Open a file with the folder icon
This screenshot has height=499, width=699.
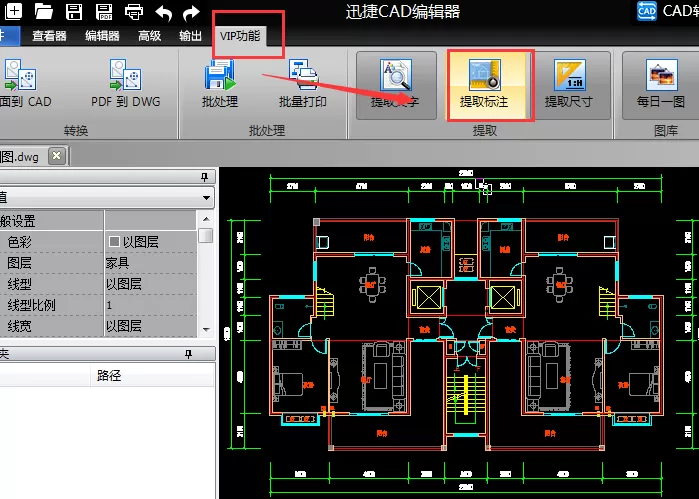point(44,11)
